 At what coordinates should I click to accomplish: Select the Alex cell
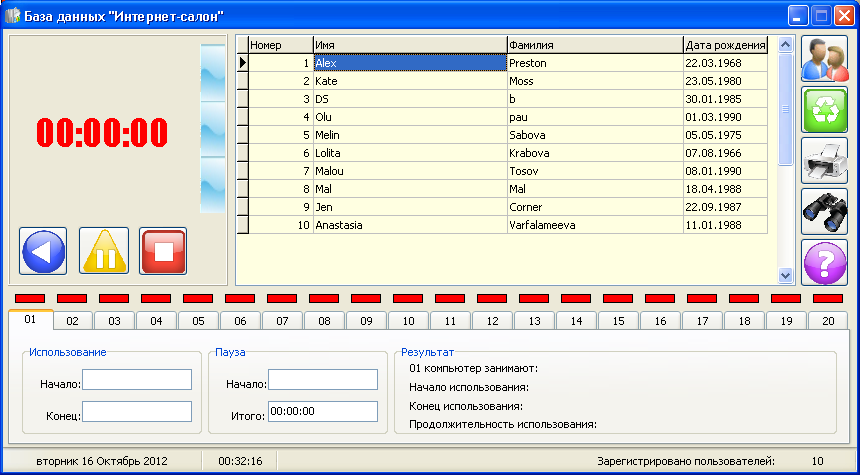(x=410, y=63)
